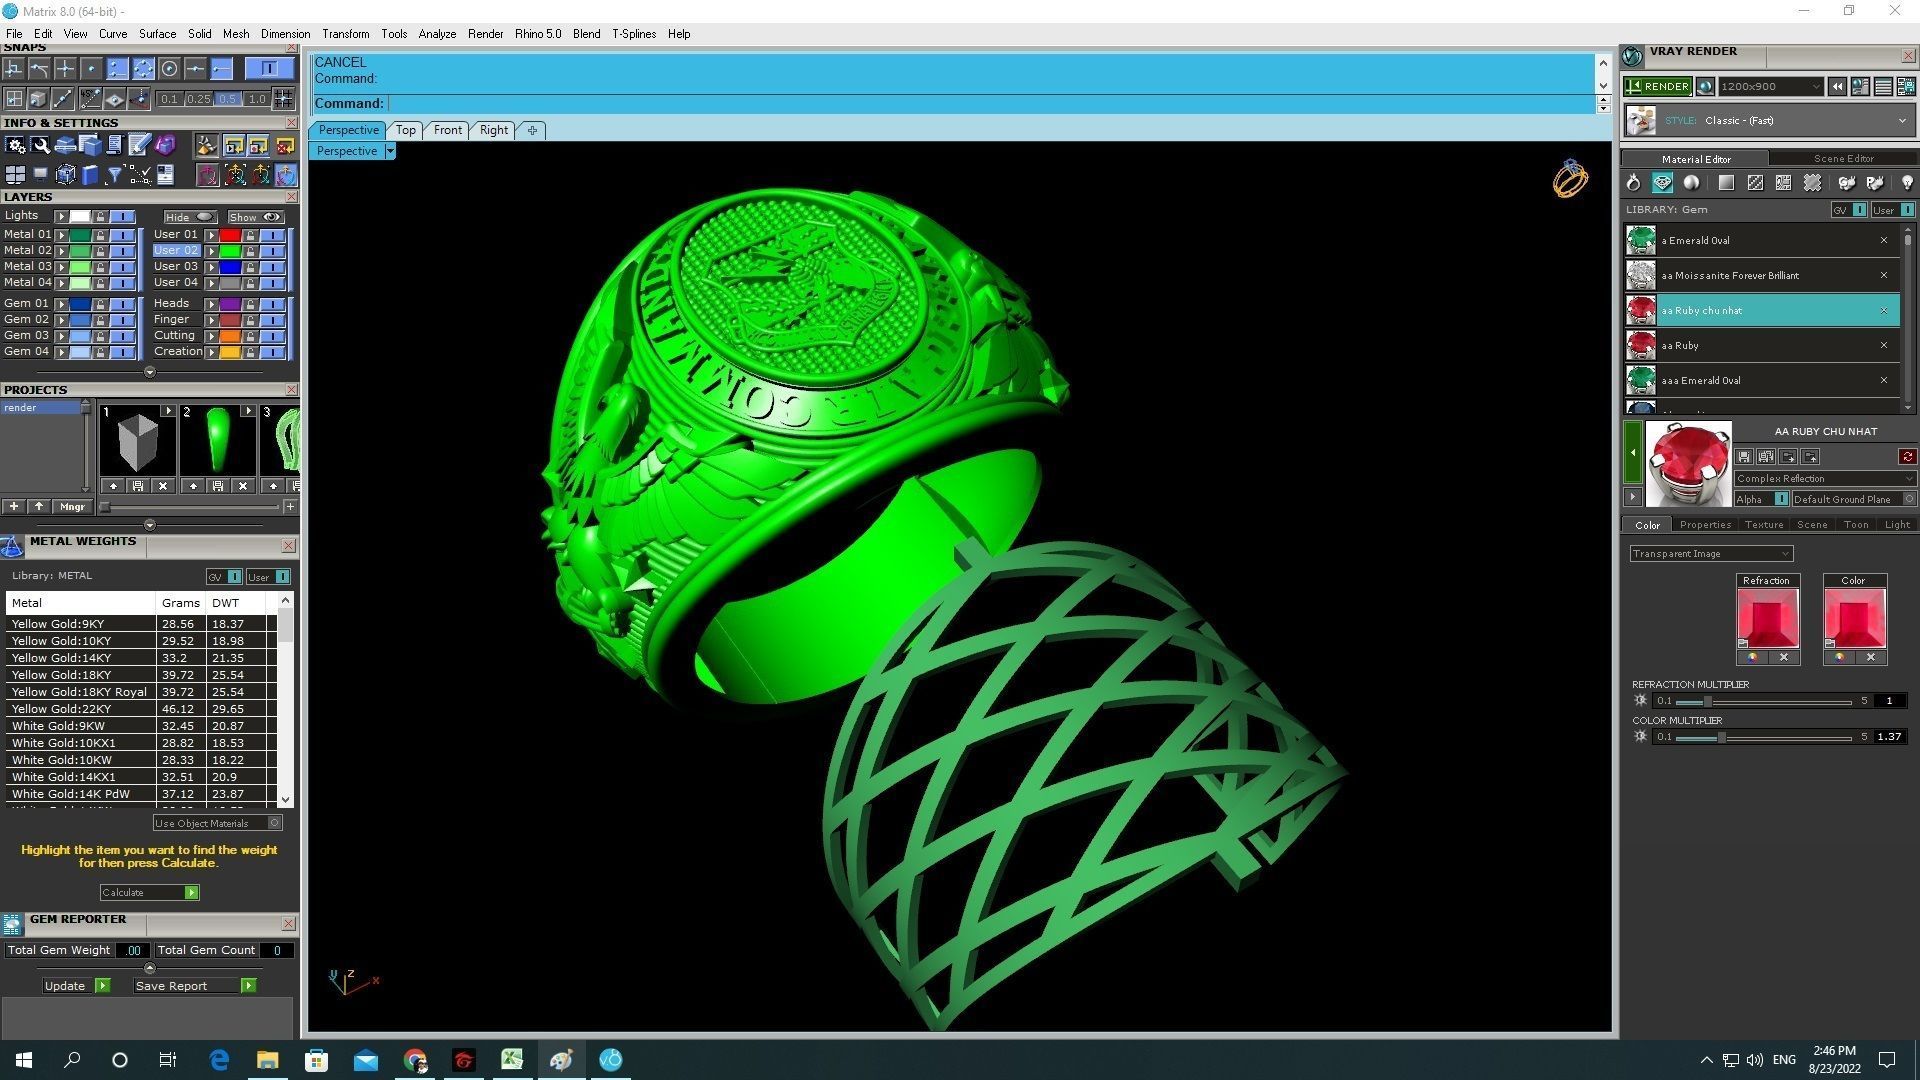Select the funnel filter icon
The width and height of the screenshot is (1920, 1080).
[114, 175]
